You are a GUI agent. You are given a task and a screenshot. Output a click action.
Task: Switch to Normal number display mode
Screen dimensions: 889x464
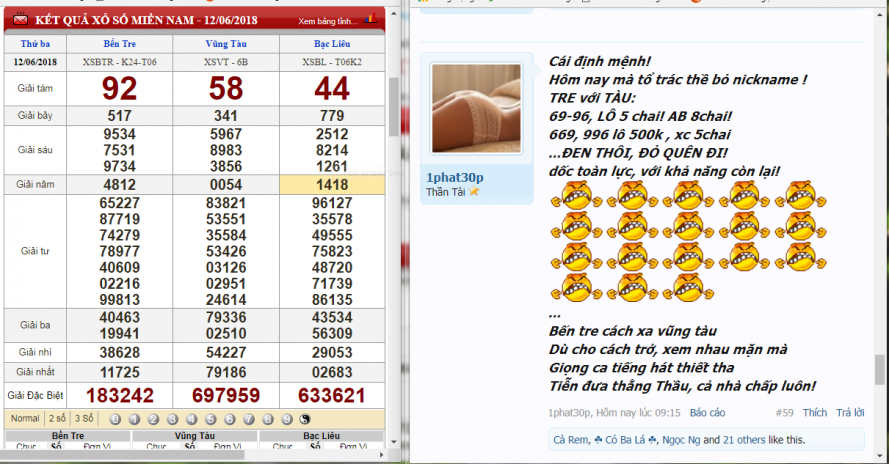25,418
